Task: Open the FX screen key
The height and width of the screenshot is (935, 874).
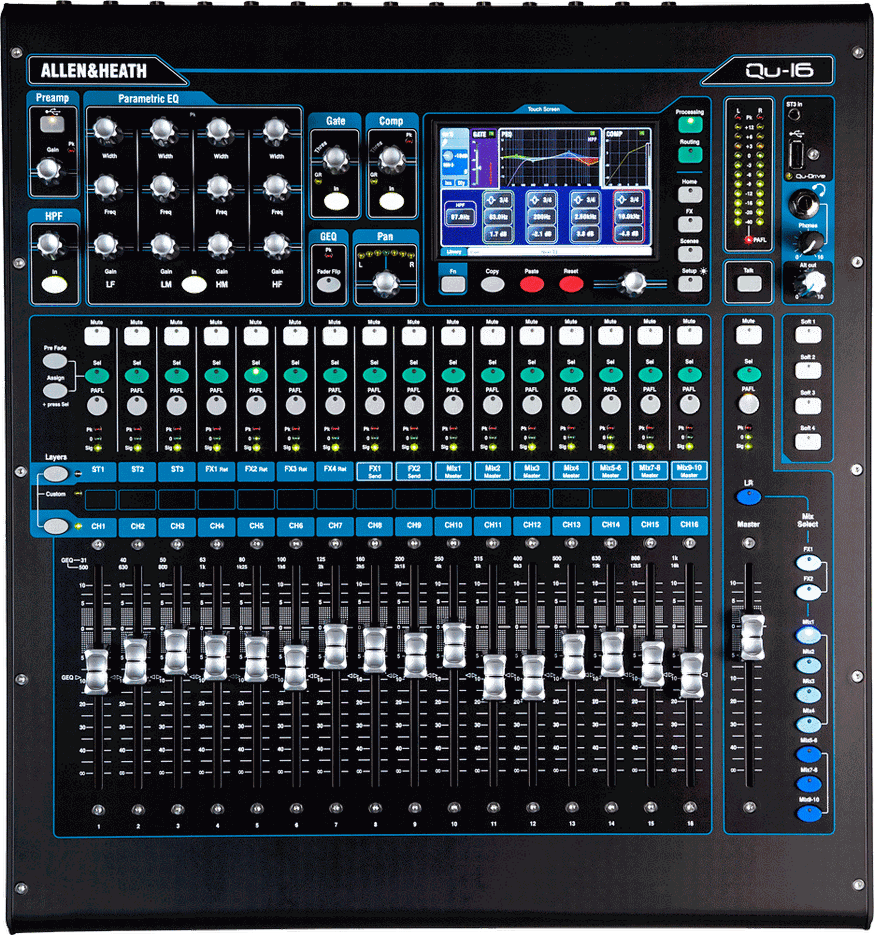Action: [690, 224]
